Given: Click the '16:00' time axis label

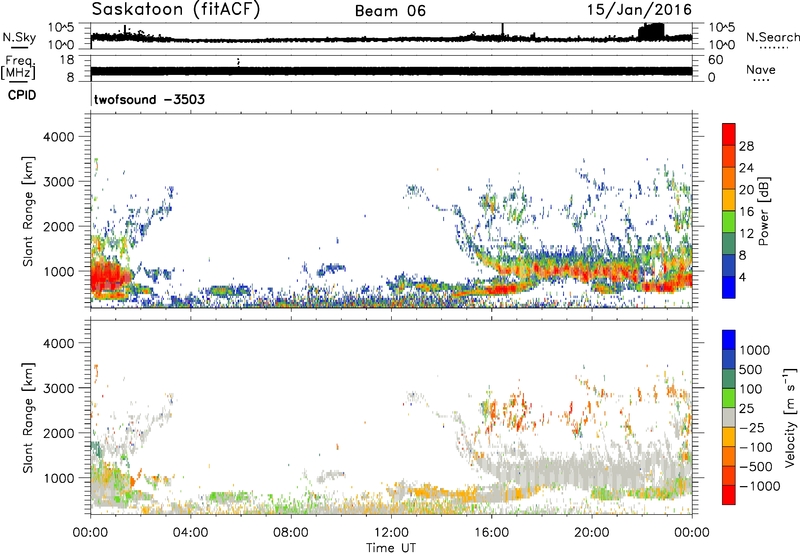Looking at the screenshot, I should coord(491,532).
